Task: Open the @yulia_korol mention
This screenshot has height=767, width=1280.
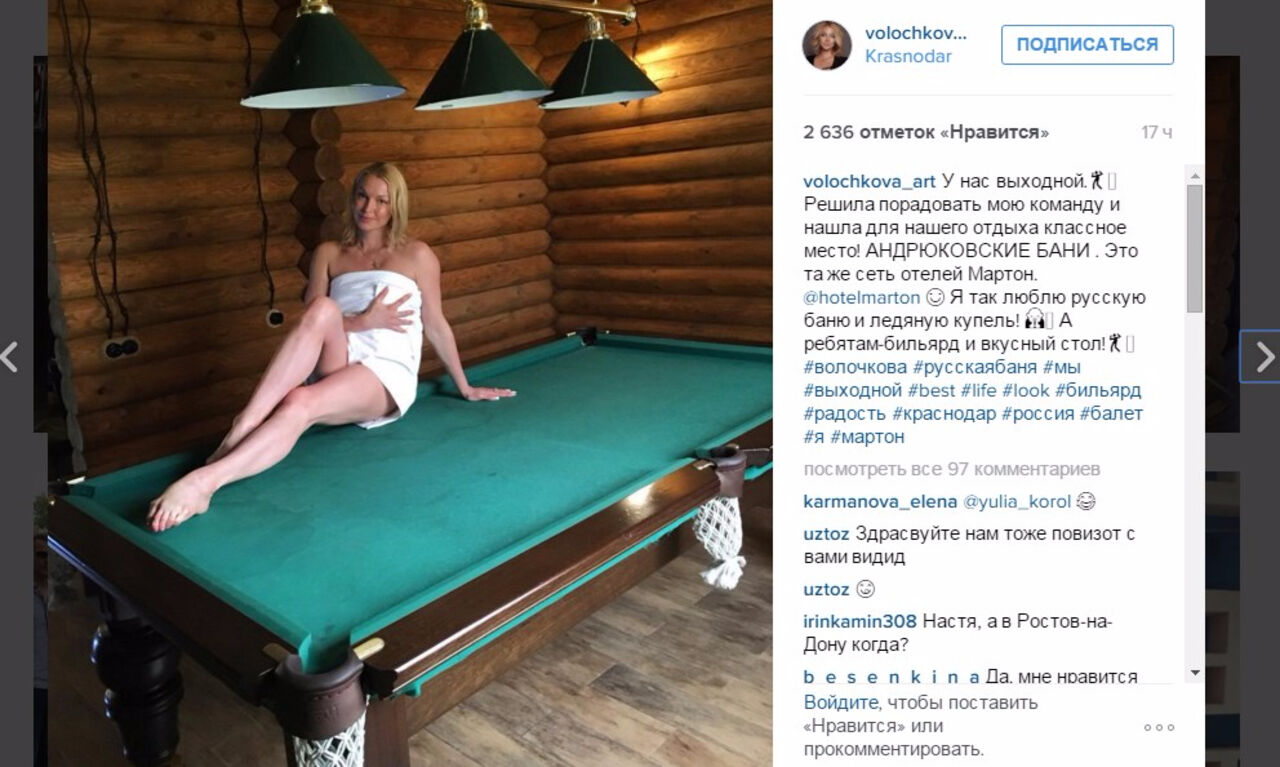Action: point(1017,502)
